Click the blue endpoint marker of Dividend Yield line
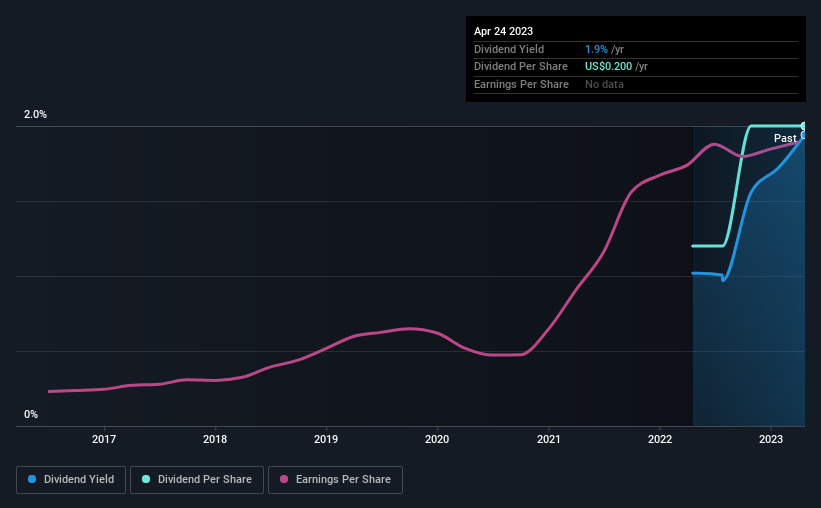 click(803, 136)
